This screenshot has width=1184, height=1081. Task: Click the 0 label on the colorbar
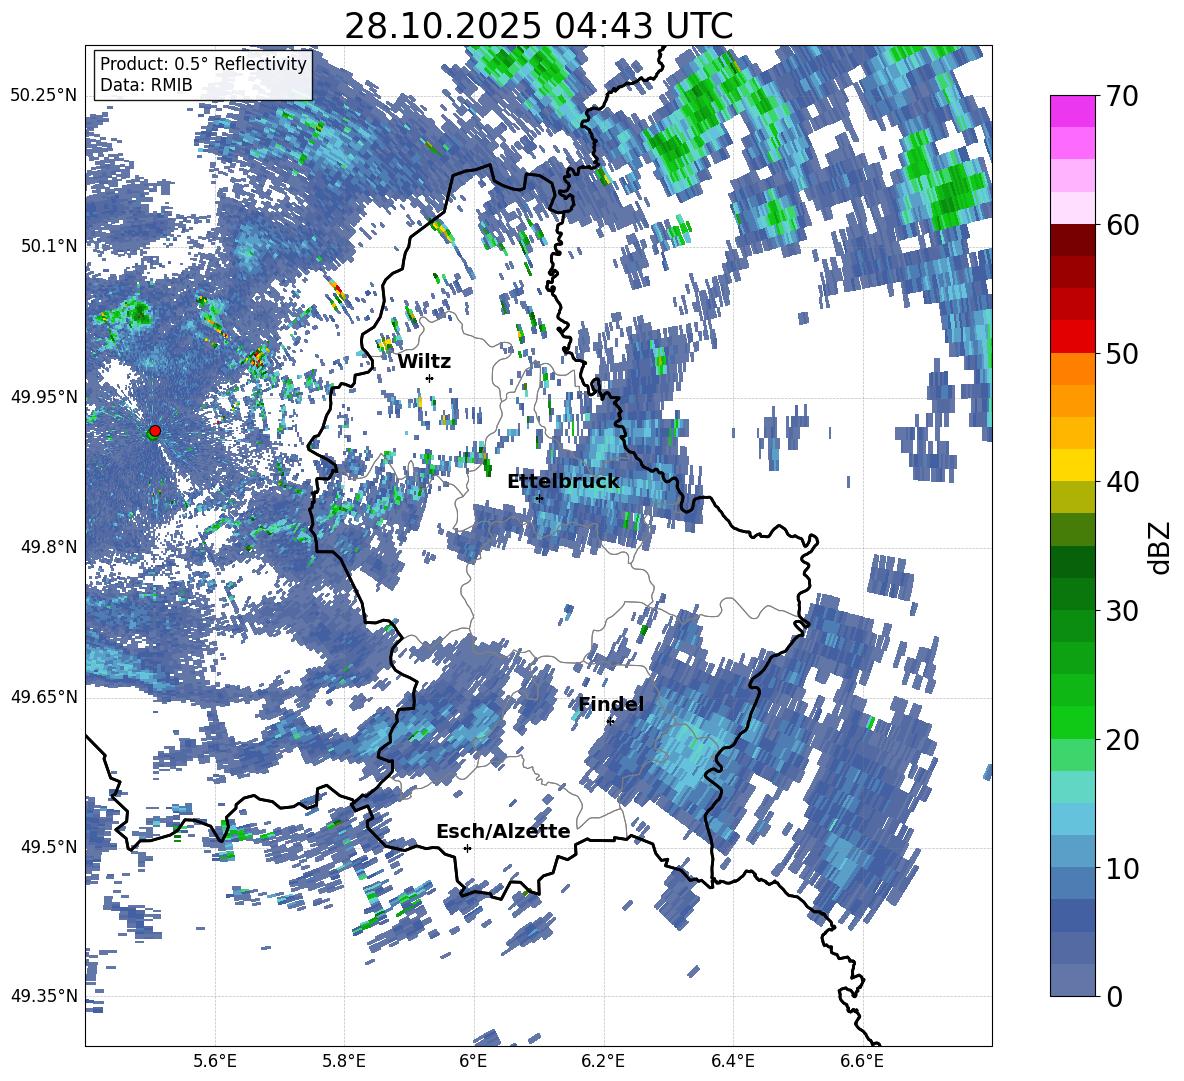(1114, 996)
